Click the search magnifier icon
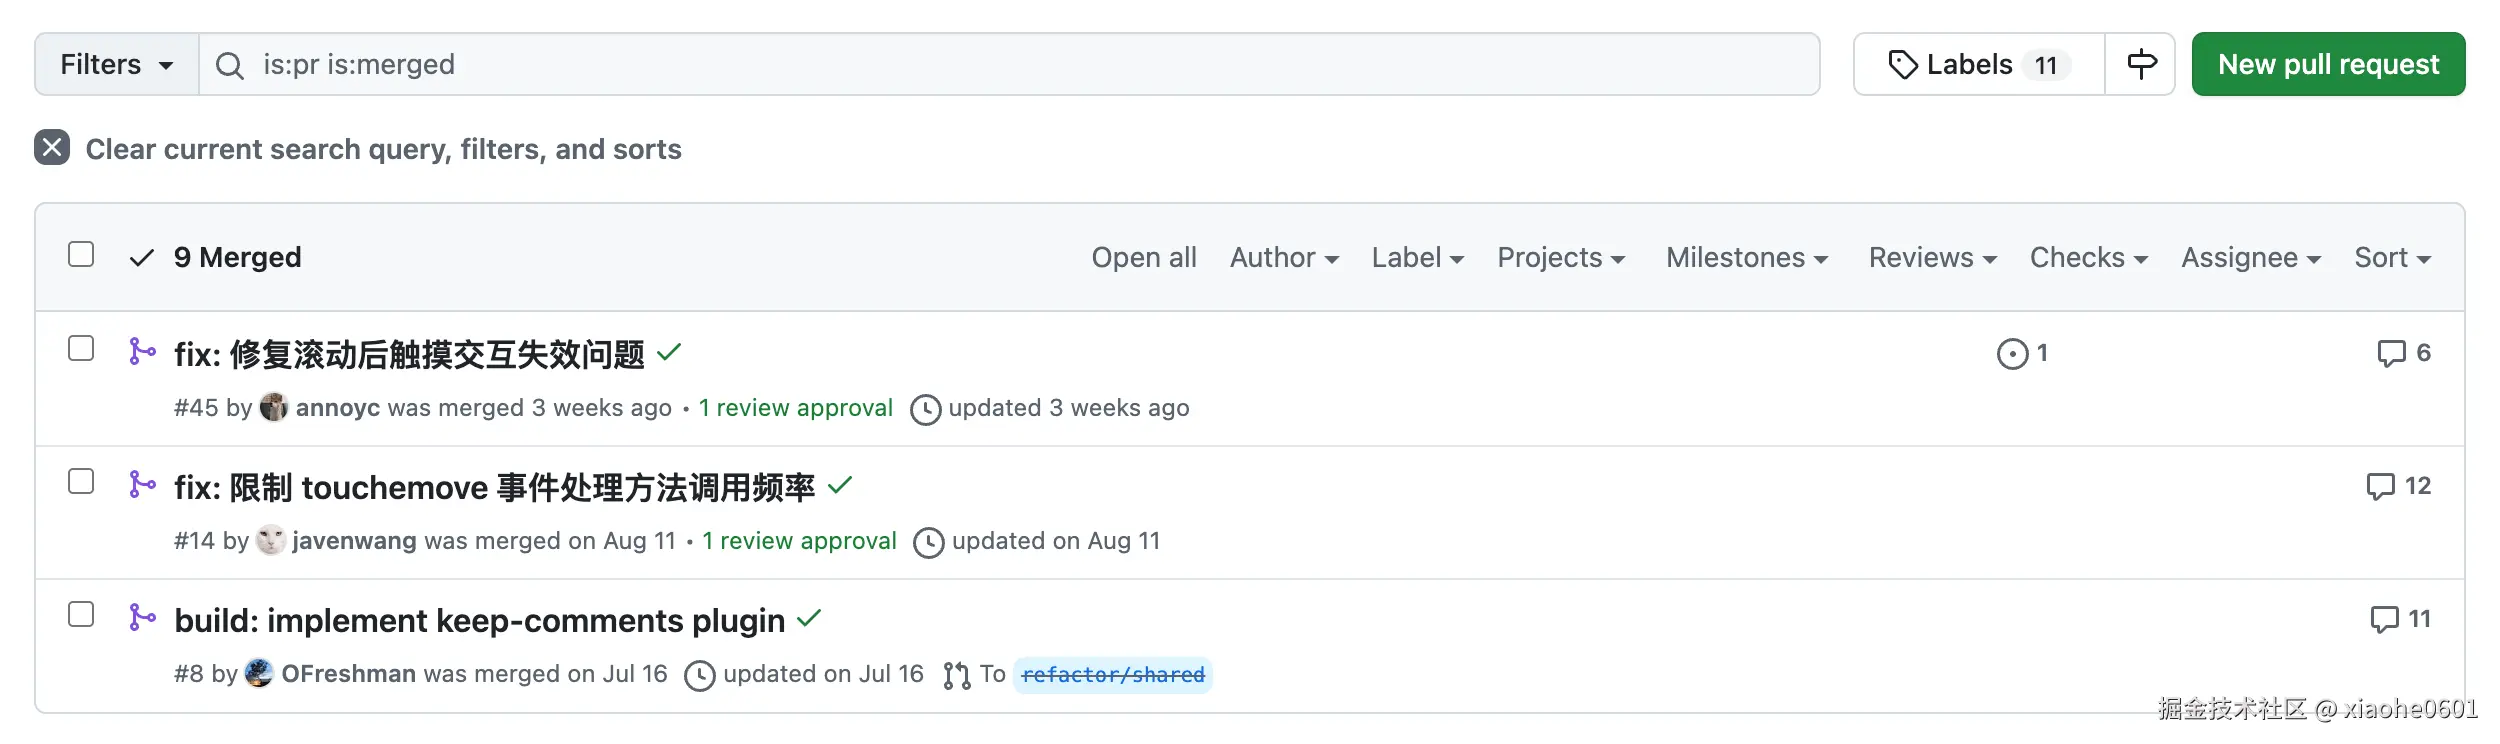Screen dimensions: 2500x744 [x=230, y=65]
